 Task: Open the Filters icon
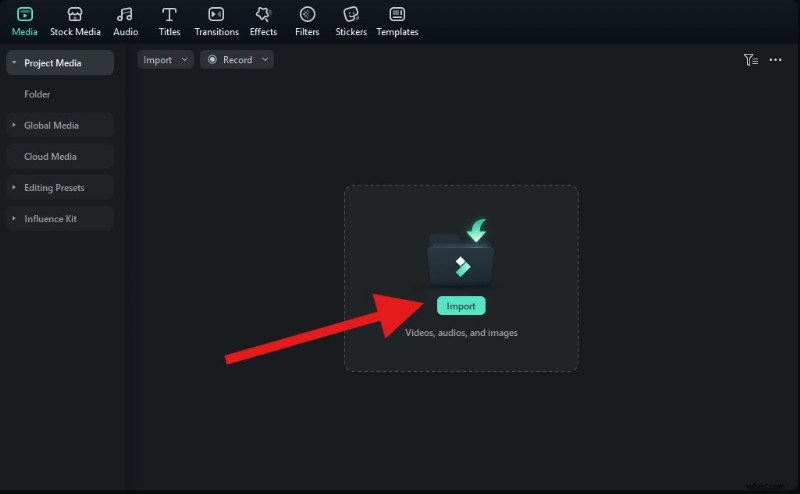click(307, 14)
